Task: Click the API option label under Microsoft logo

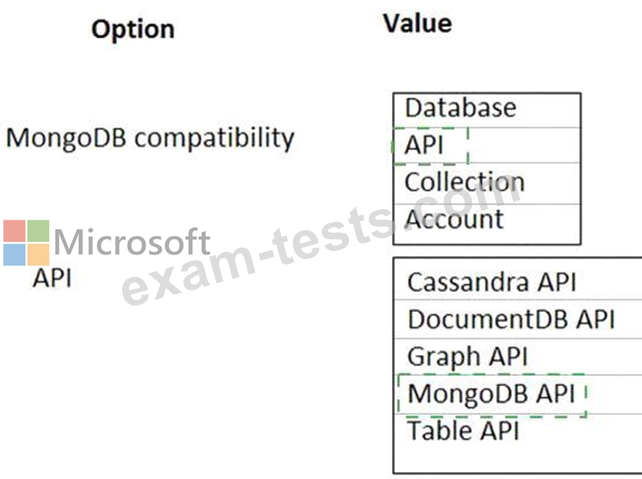Action: [52, 278]
